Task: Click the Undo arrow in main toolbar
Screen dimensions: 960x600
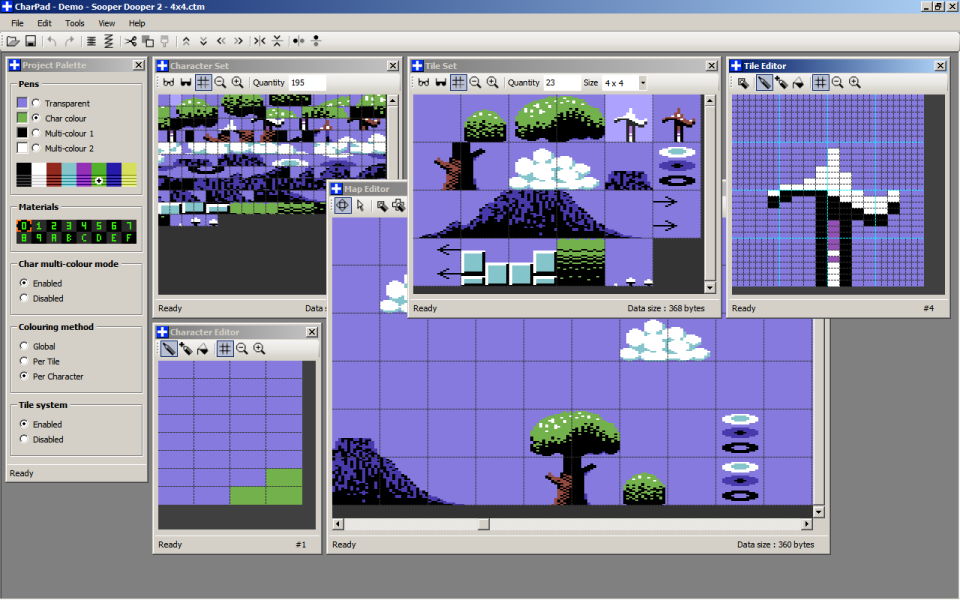Action: [x=52, y=41]
